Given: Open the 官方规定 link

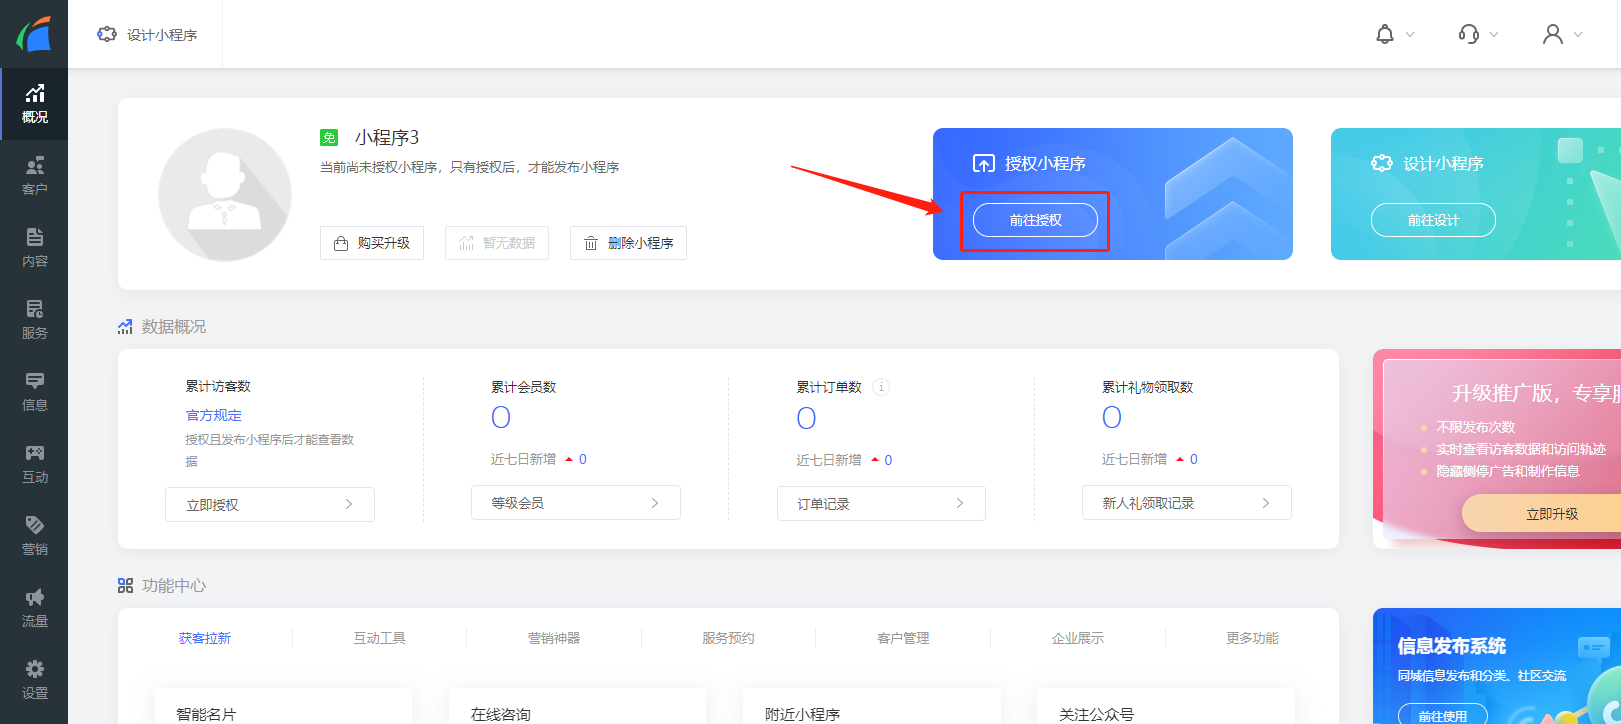Looking at the screenshot, I should (x=214, y=415).
